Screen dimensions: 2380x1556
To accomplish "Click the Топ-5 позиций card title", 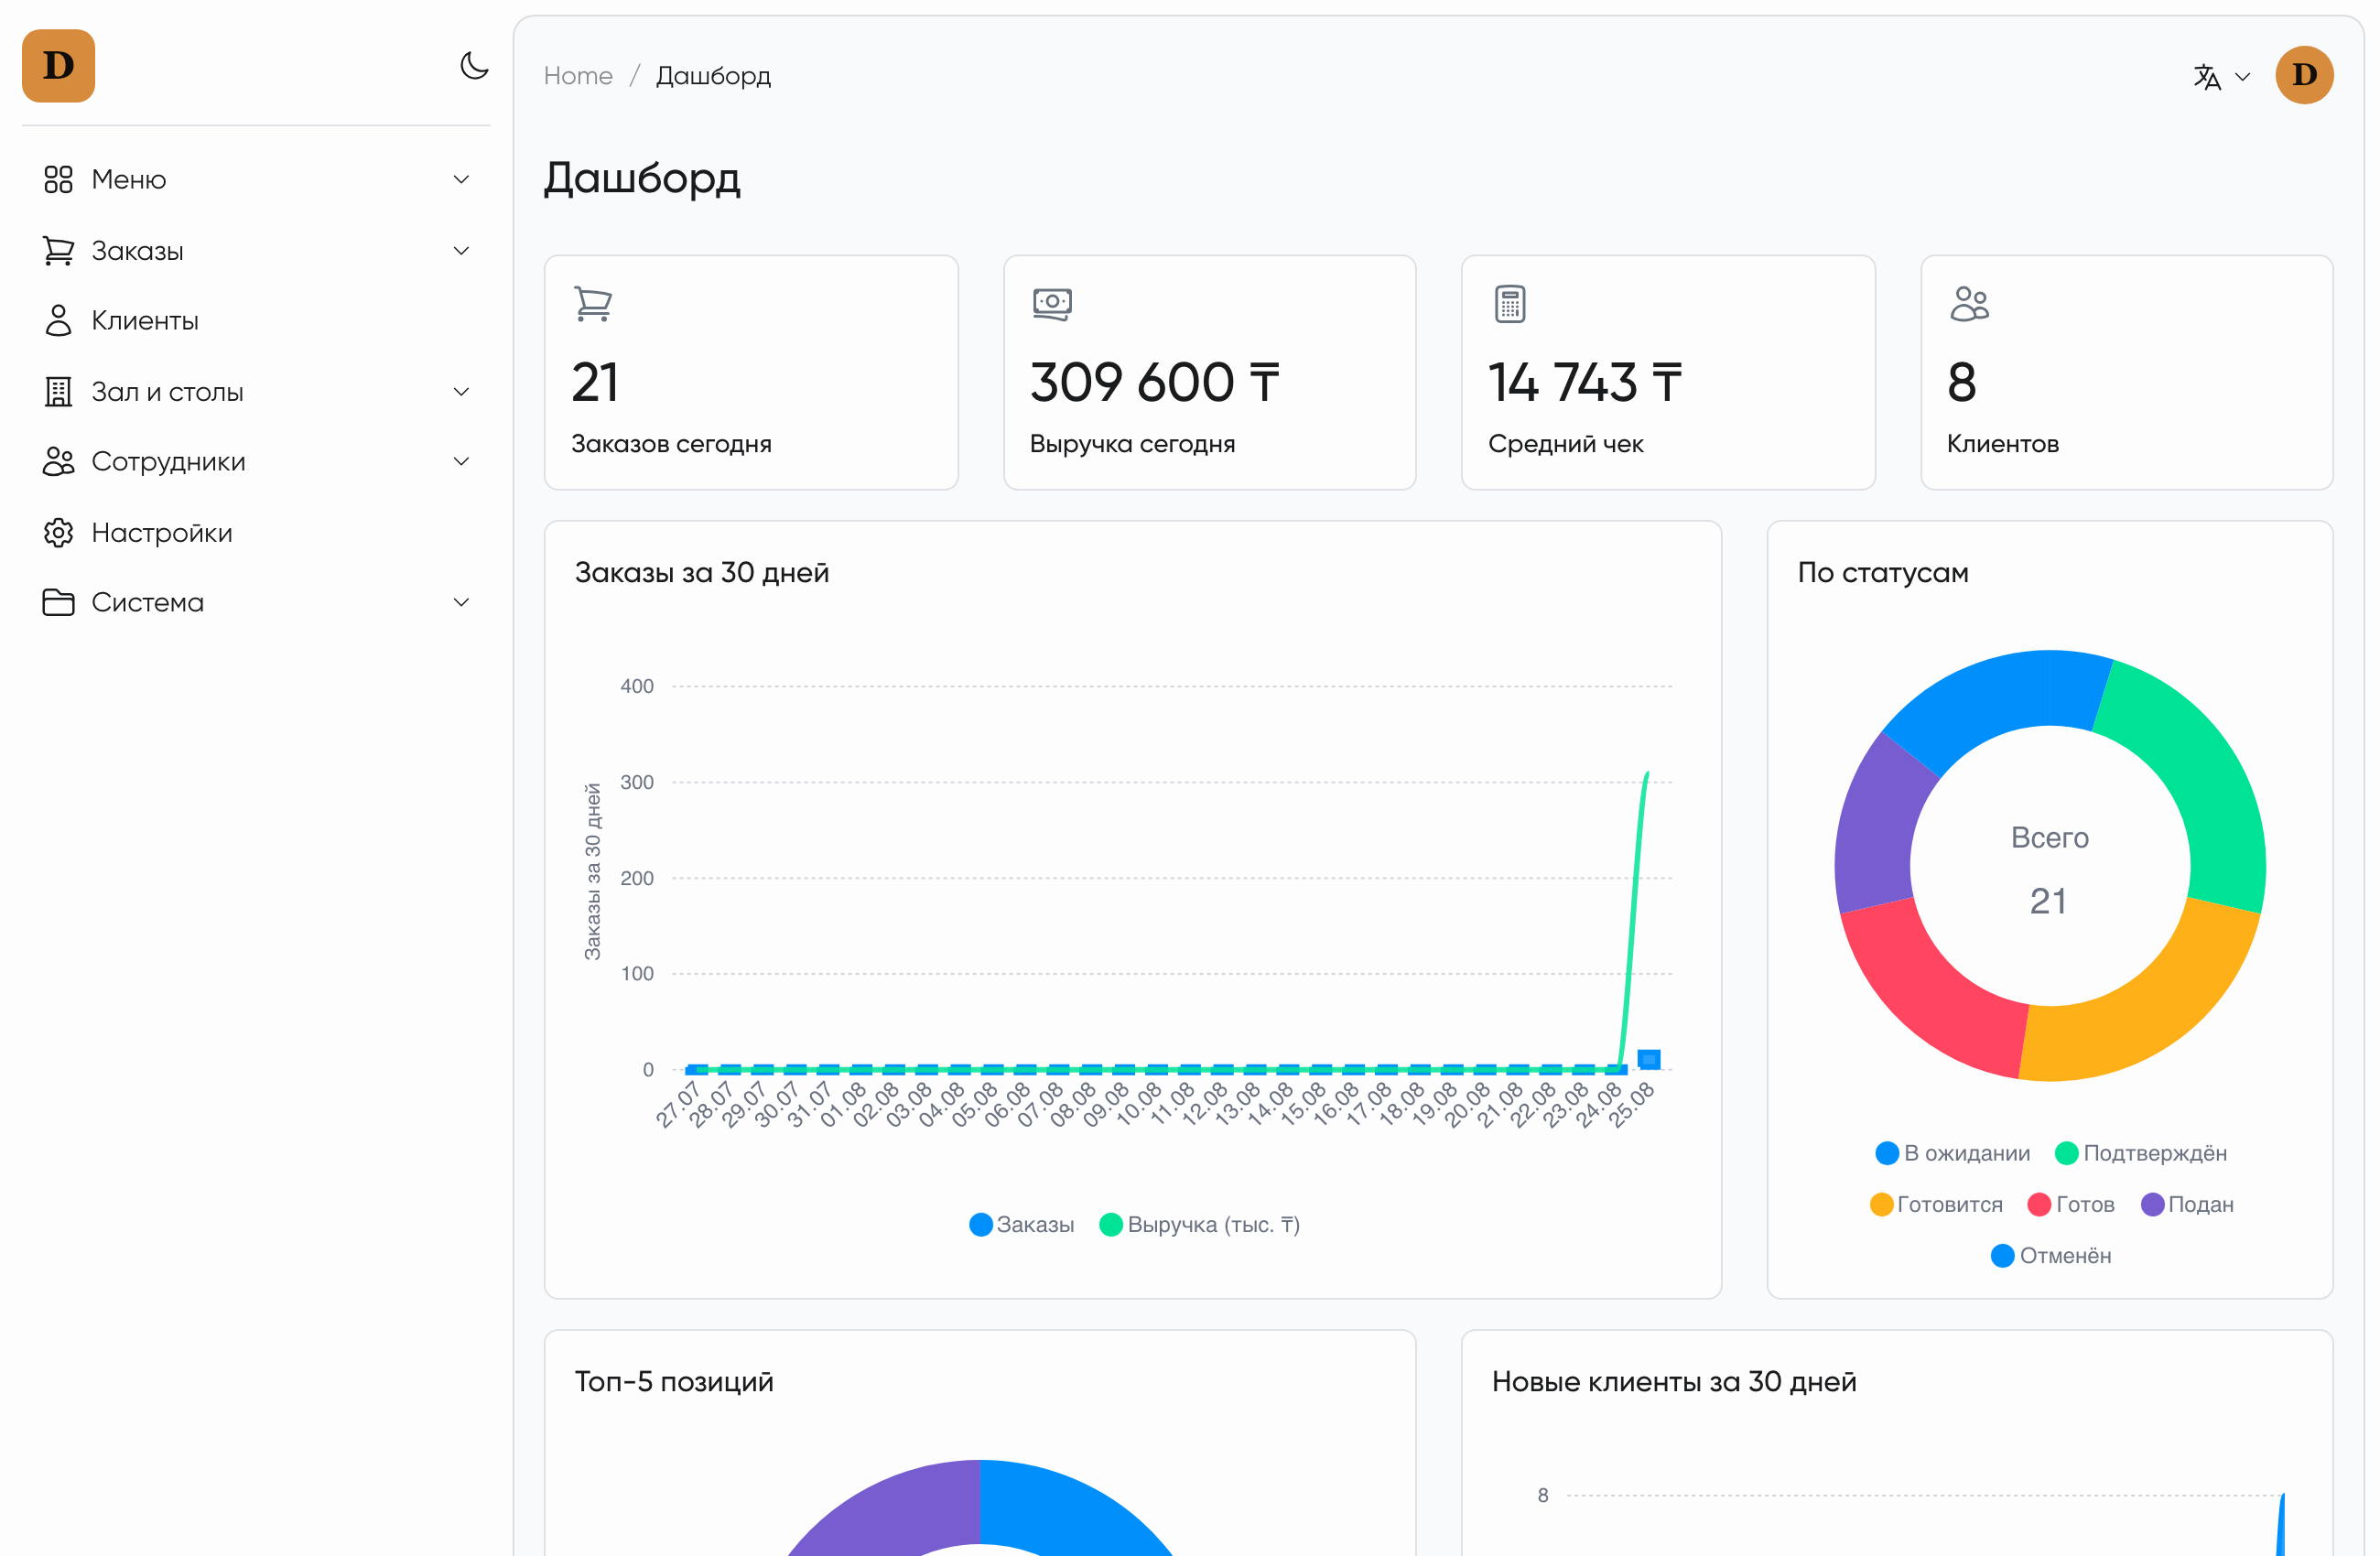I will (674, 1382).
